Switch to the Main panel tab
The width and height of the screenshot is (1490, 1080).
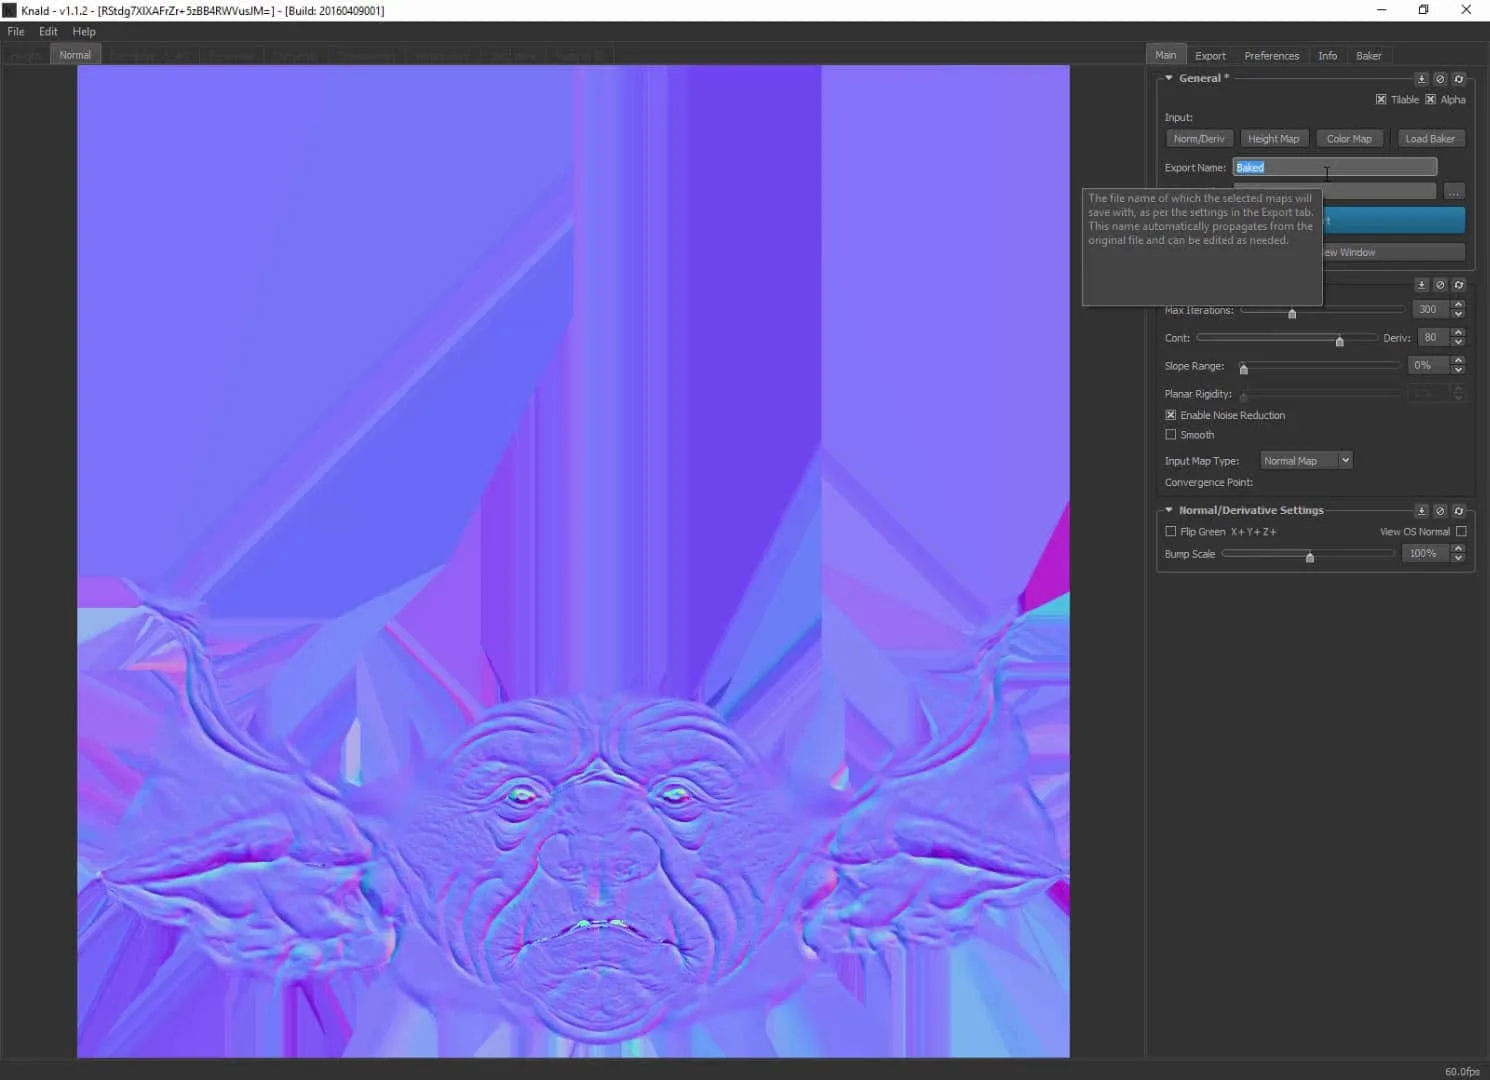pos(1165,55)
